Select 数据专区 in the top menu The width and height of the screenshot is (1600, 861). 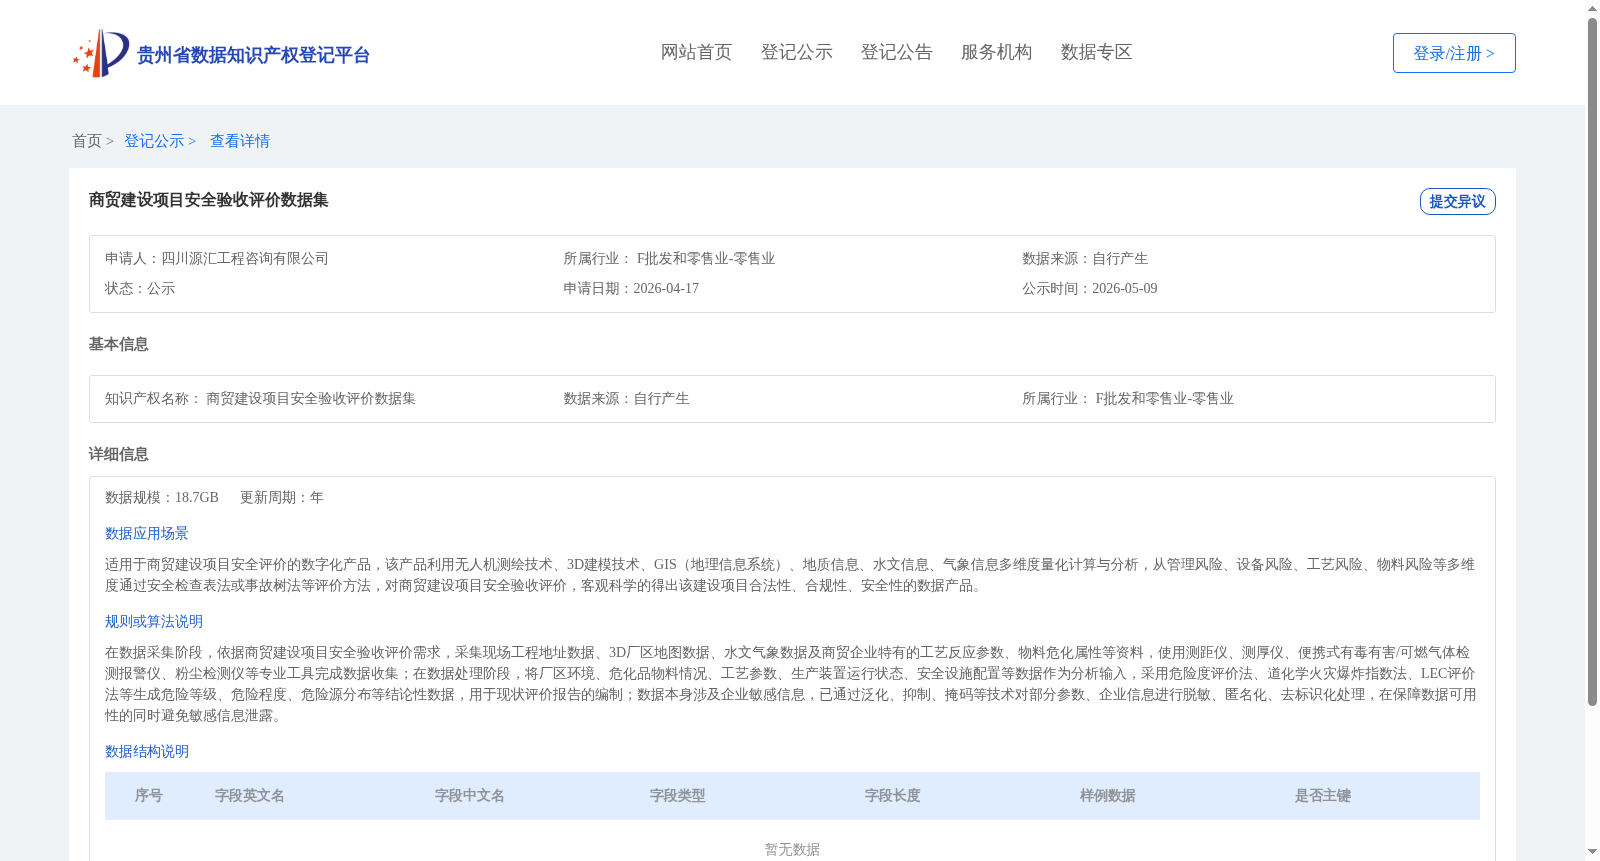click(1096, 52)
